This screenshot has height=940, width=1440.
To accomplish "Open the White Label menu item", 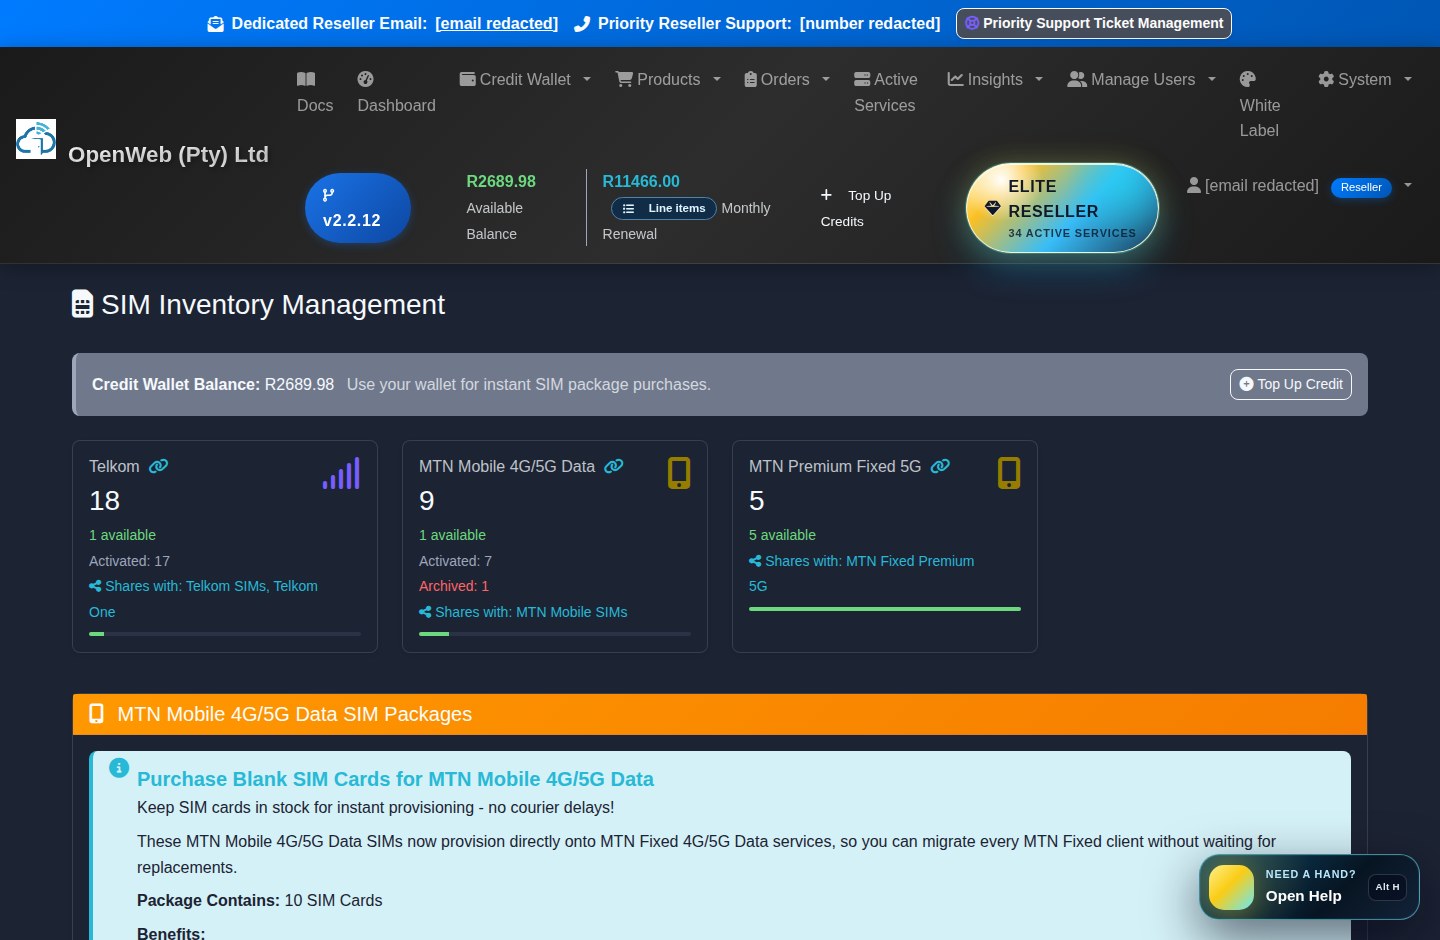I will [x=1260, y=105].
